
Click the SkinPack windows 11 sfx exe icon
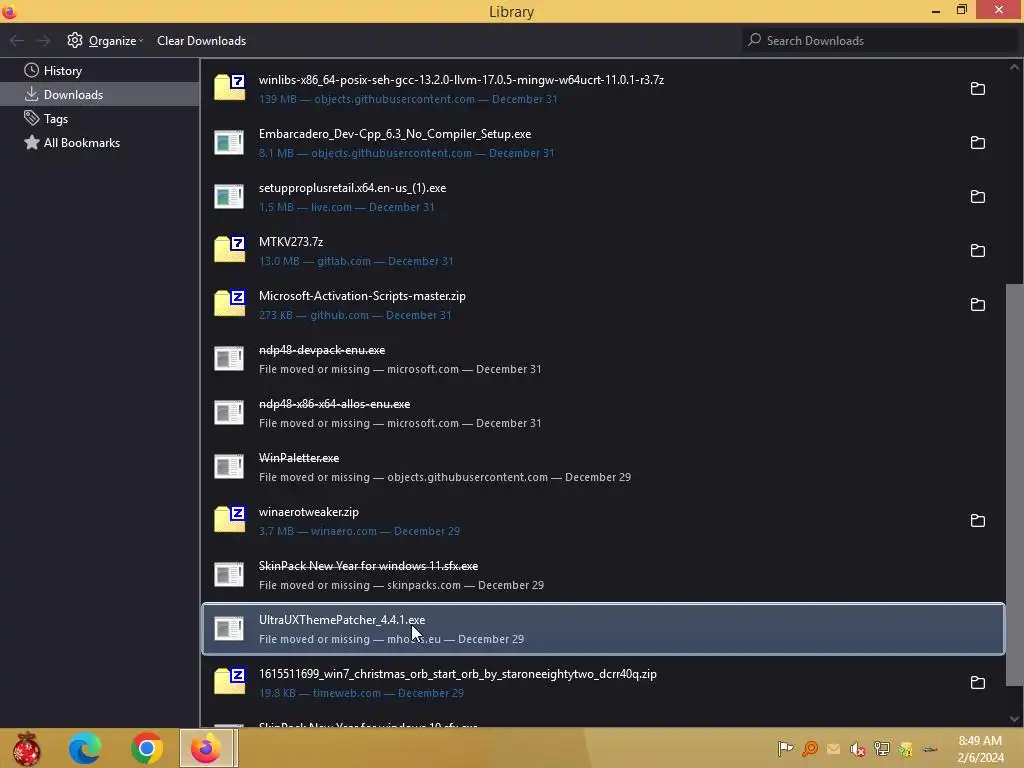coord(229,575)
